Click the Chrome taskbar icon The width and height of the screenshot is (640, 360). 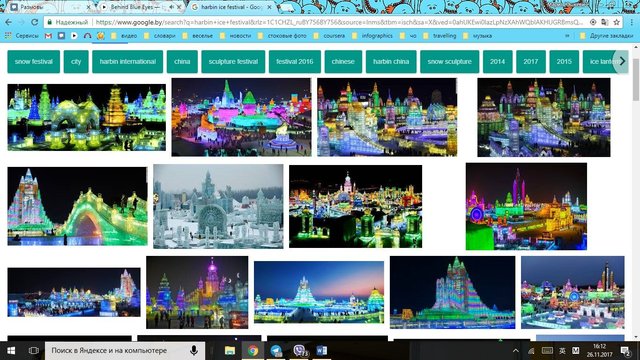[253, 351]
